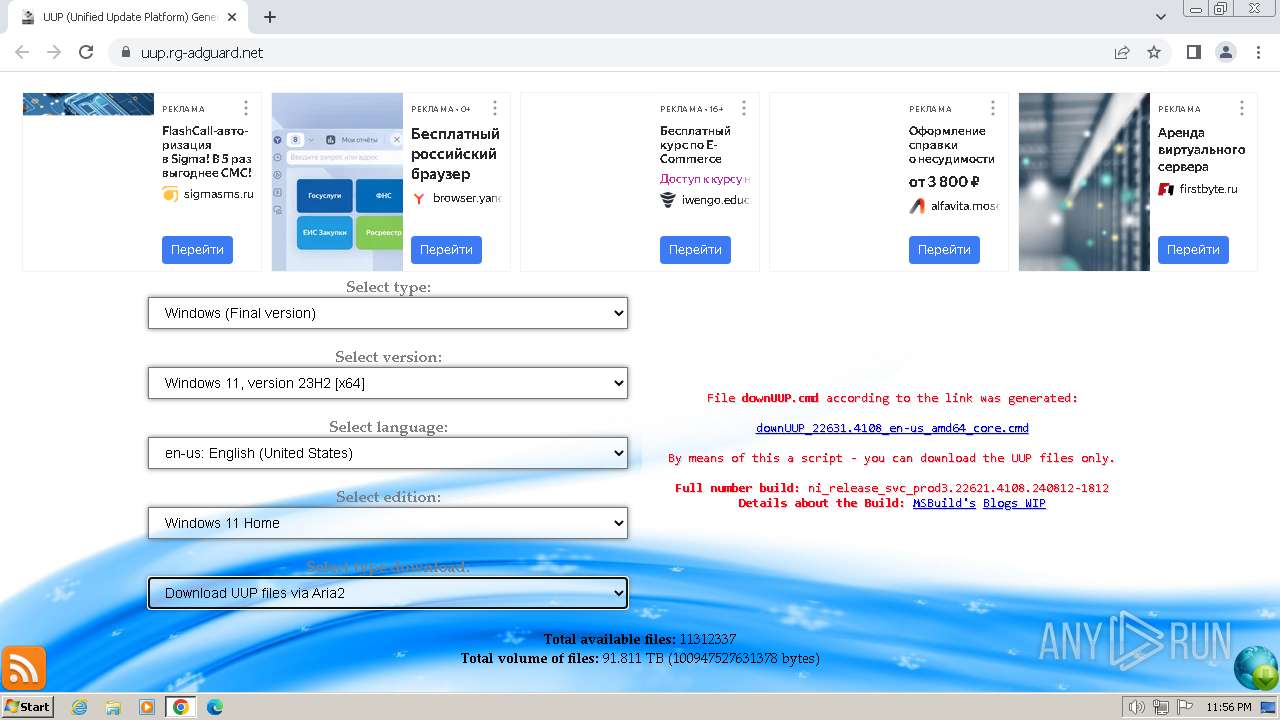Open options on the Yandex browser ad
The width and height of the screenshot is (1280, 720).
coord(495,108)
